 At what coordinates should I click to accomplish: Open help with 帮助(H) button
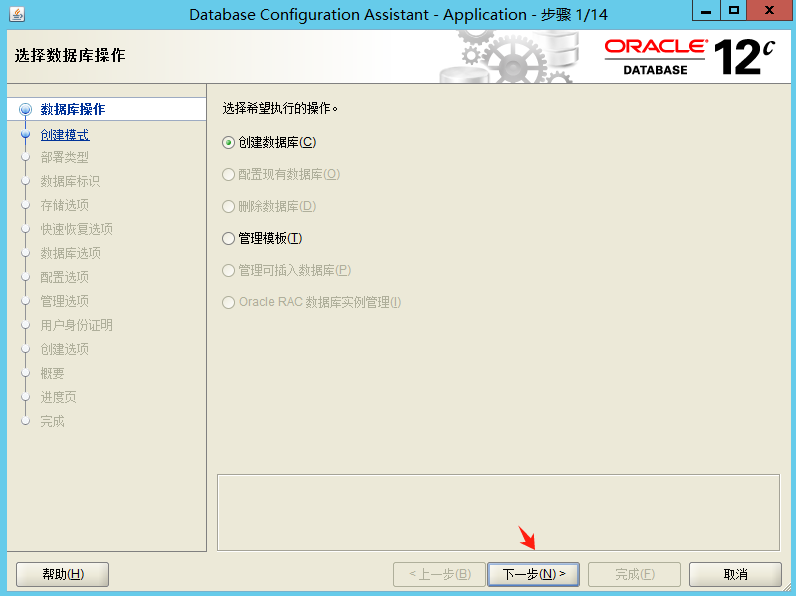pyautogui.click(x=62, y=574)
